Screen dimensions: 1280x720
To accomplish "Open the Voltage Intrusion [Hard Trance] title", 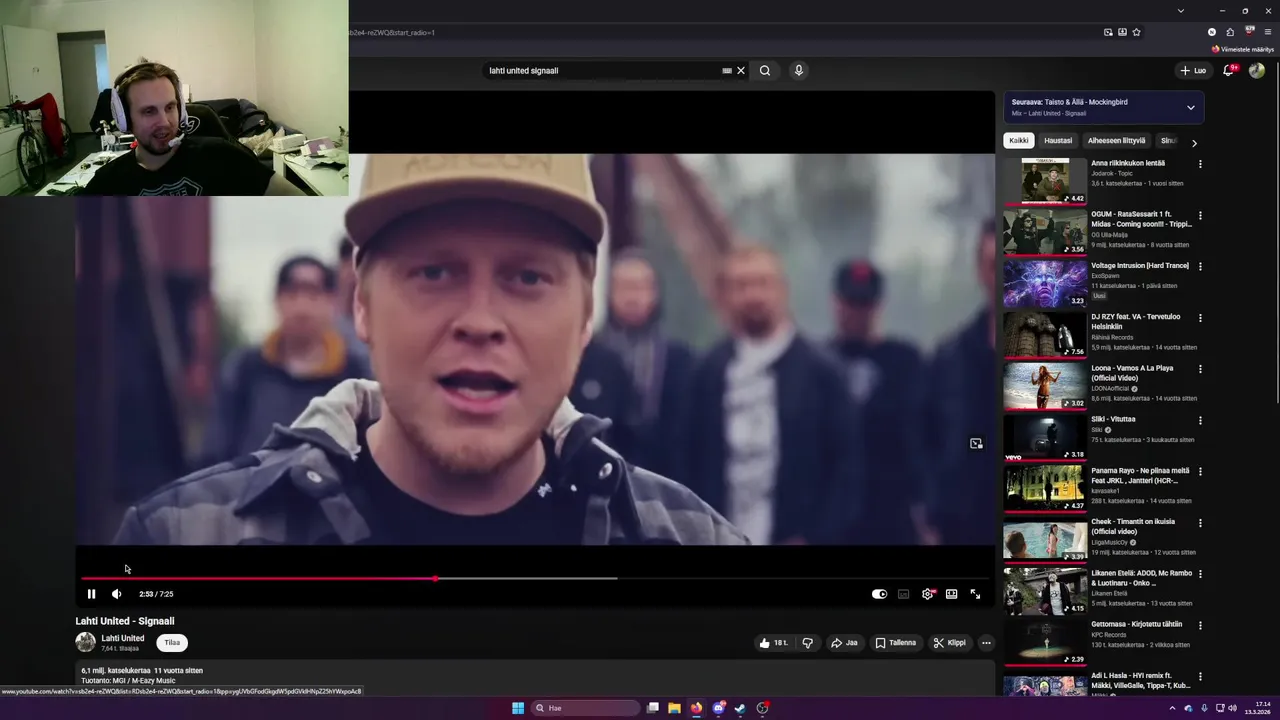I will point(1140,266).
